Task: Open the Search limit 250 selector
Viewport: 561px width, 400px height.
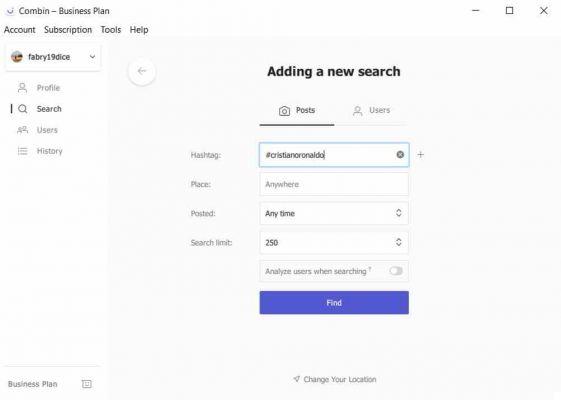Action: (x=334, y=243)
